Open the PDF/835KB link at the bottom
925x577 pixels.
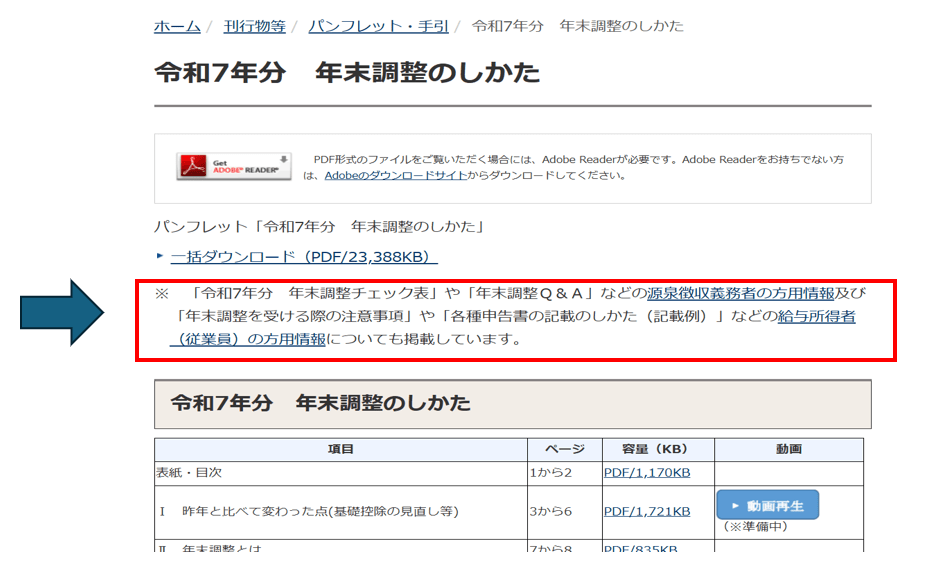(640, 549)
